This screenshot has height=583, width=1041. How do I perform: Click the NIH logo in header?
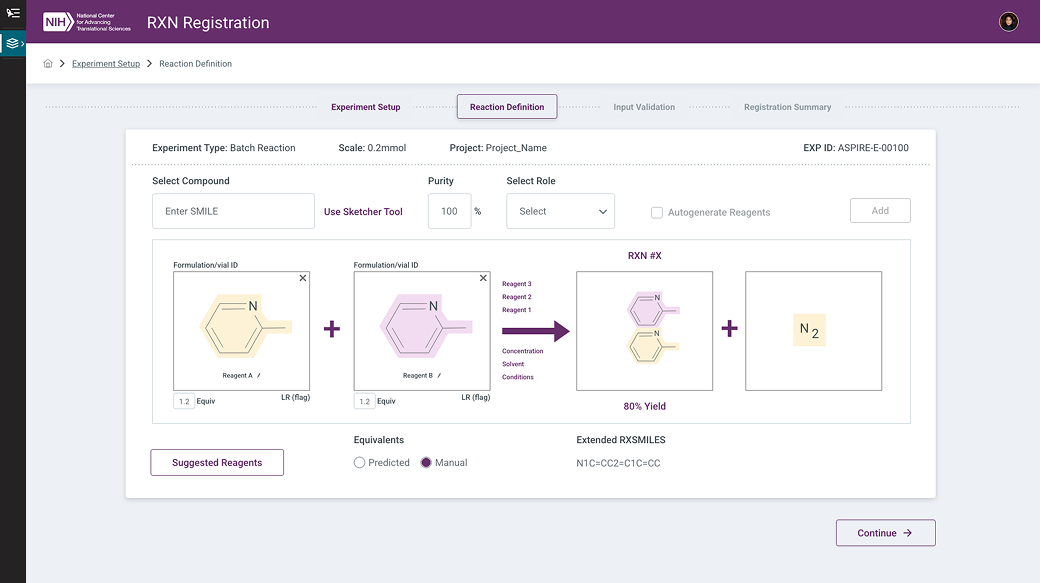pos(58,22)
